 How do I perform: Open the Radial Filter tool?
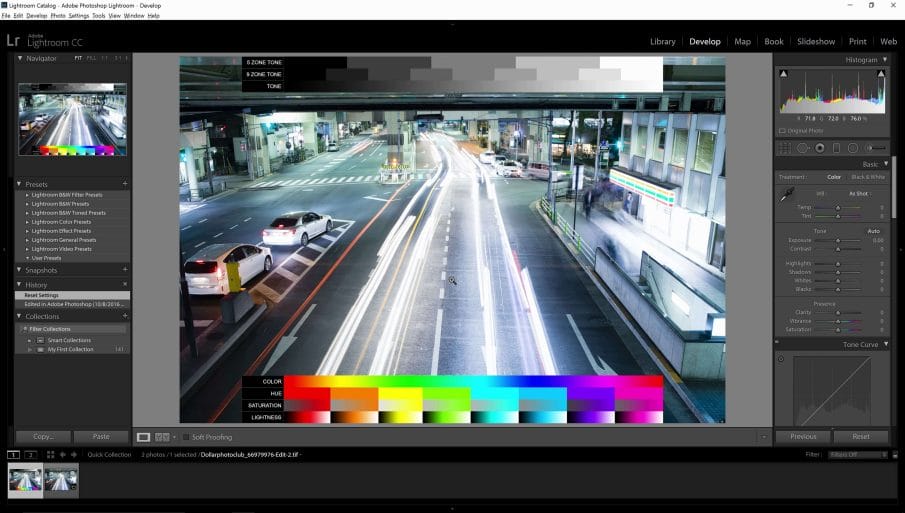(x=853, y=148)
